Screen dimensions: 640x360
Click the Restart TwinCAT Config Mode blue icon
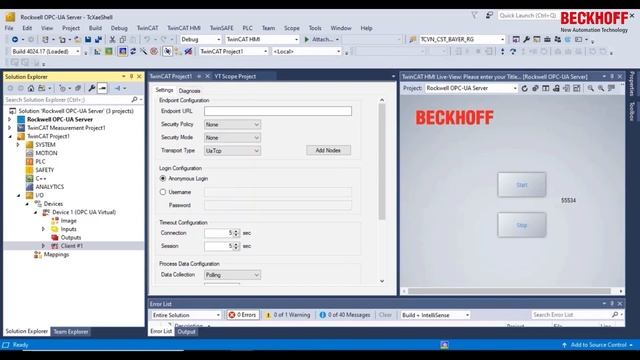coord(122,51)
